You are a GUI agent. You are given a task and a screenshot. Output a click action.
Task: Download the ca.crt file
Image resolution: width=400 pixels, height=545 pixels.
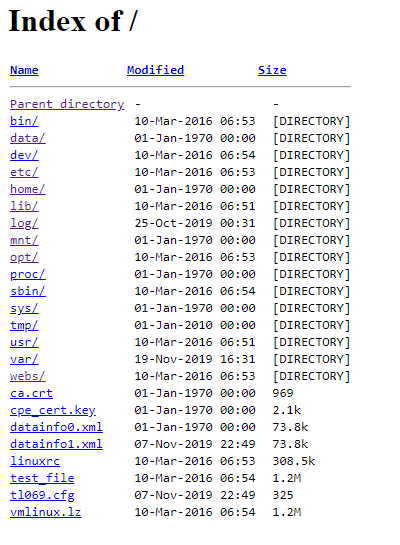[x=31, y=394]
